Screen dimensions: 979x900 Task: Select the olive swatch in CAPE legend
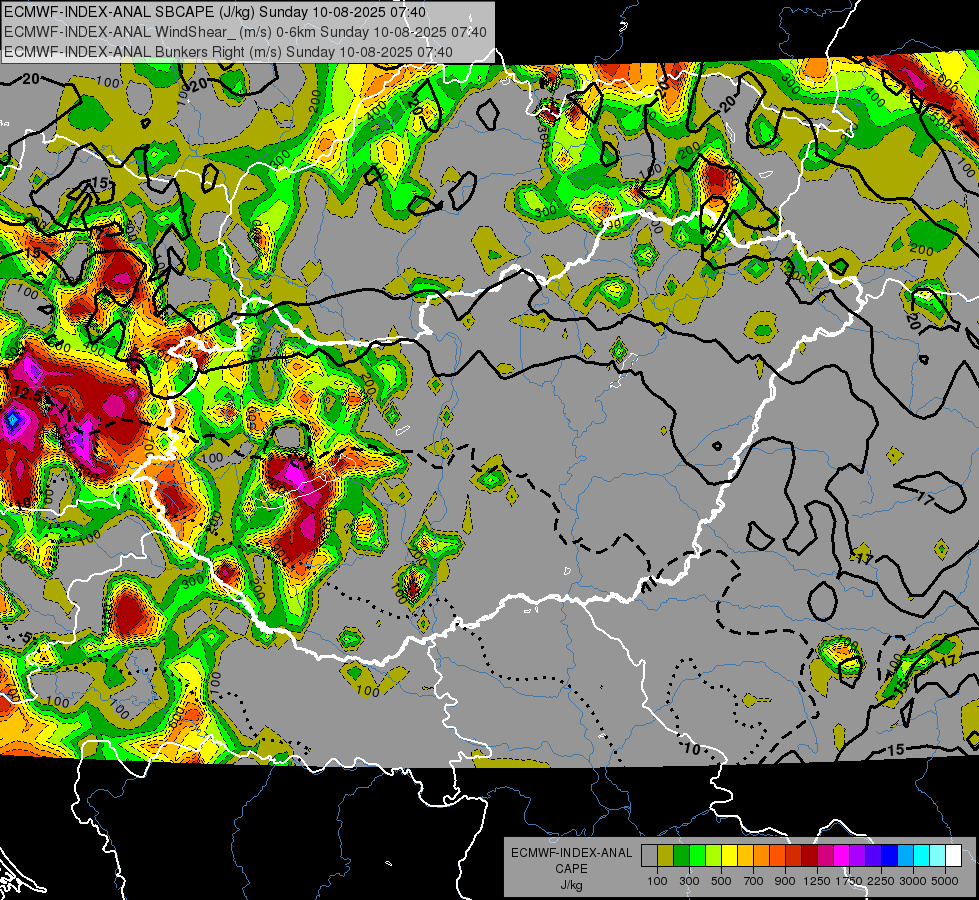(666, 856)
